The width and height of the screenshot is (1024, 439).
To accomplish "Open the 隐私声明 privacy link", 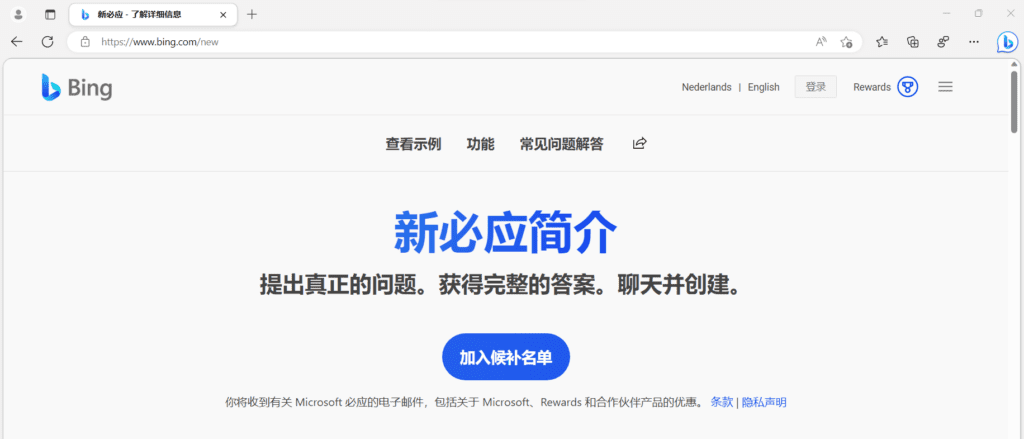I will [764, 402].
